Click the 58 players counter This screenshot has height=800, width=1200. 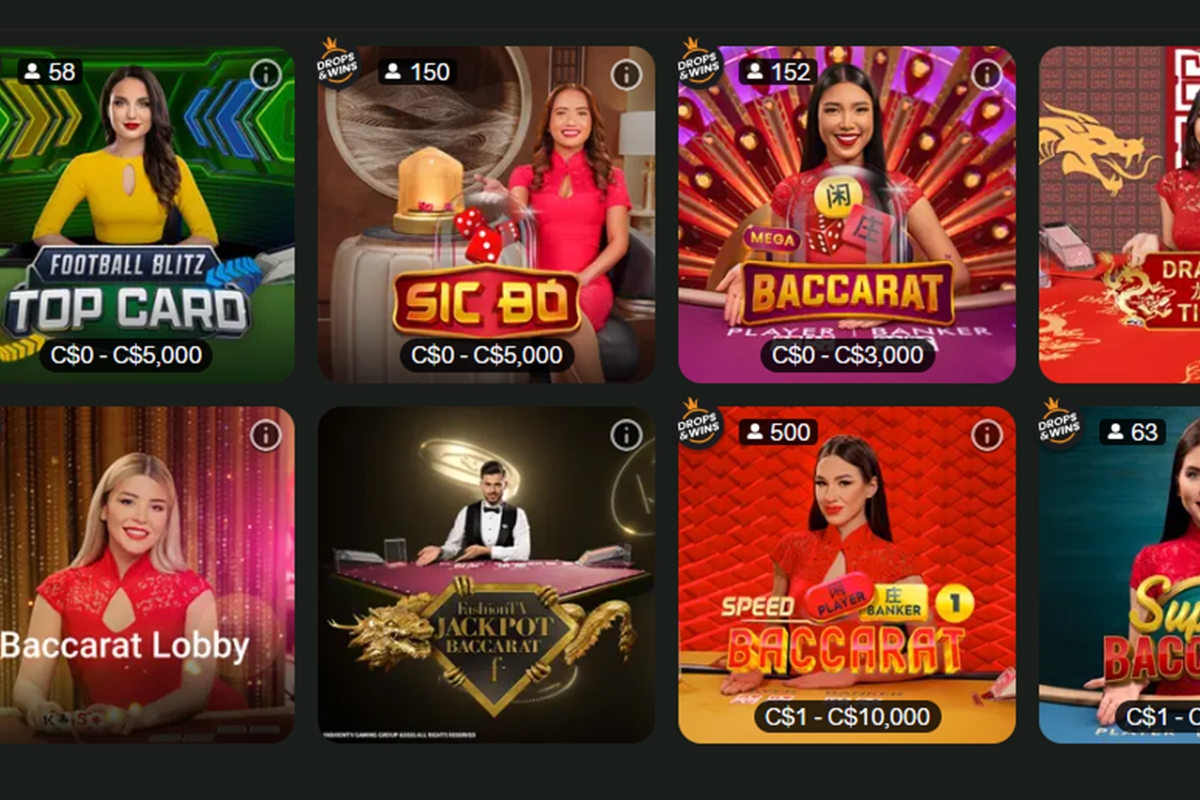(50, 71)
